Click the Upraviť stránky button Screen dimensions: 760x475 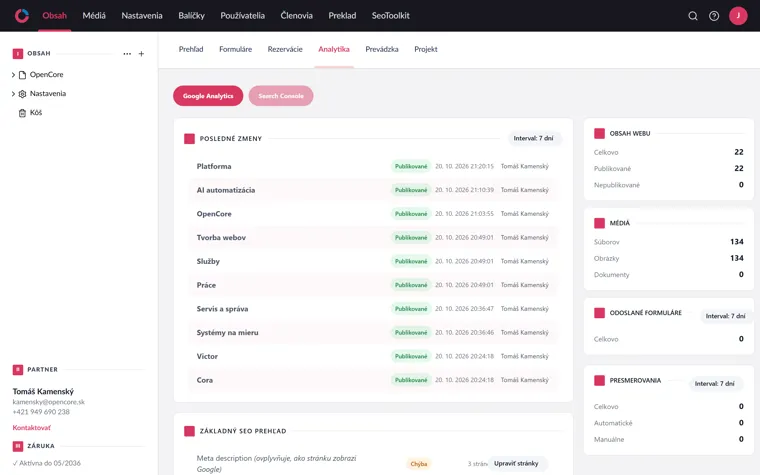tap(516, 464)
